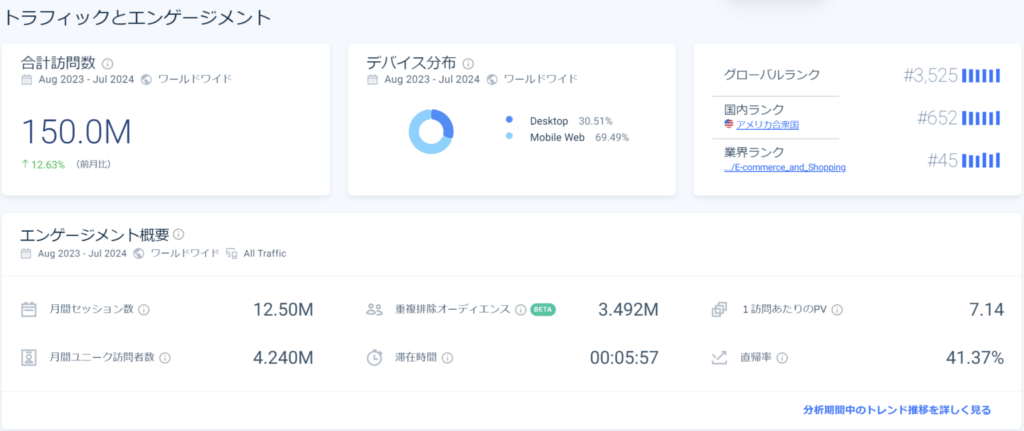The width and height of the screenshot is (1024, 431).
Task: Click Desktop legend blue dot
Action: [x=509, y=120]
